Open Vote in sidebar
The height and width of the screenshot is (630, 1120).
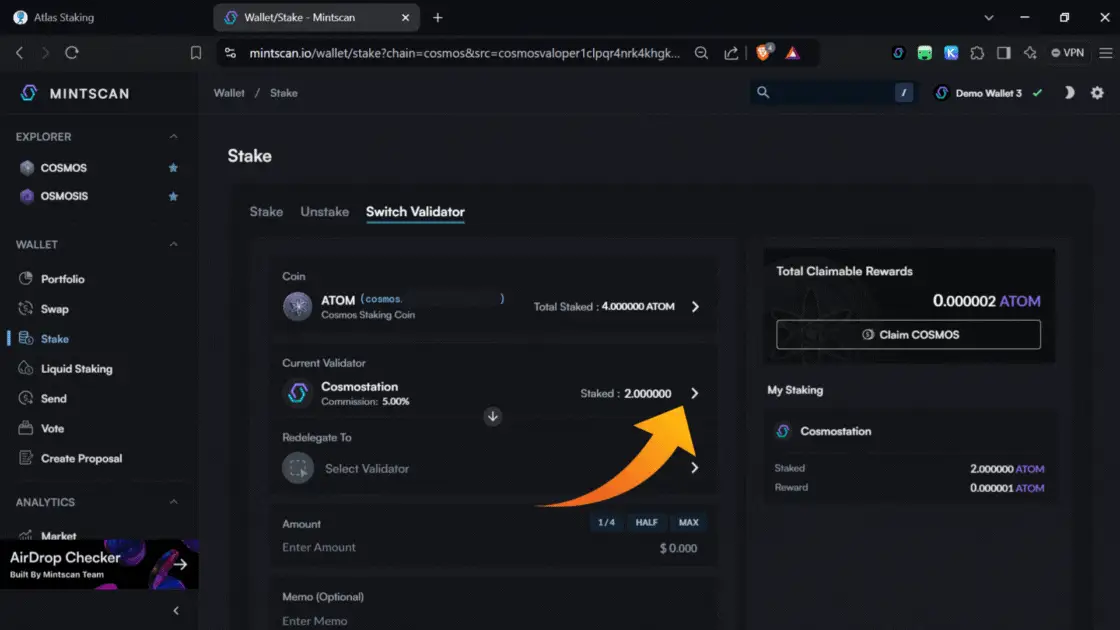coord(52,428)
